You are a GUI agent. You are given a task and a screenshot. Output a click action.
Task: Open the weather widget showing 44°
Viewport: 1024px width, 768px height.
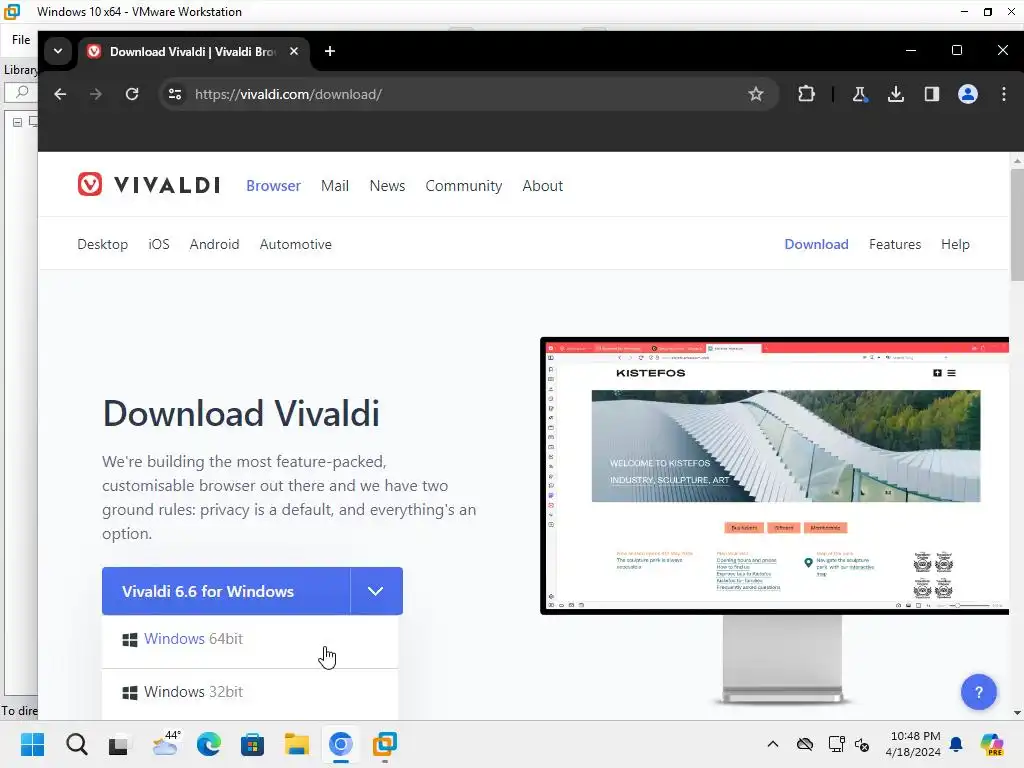pyautogui.click(x=166, y=744)
